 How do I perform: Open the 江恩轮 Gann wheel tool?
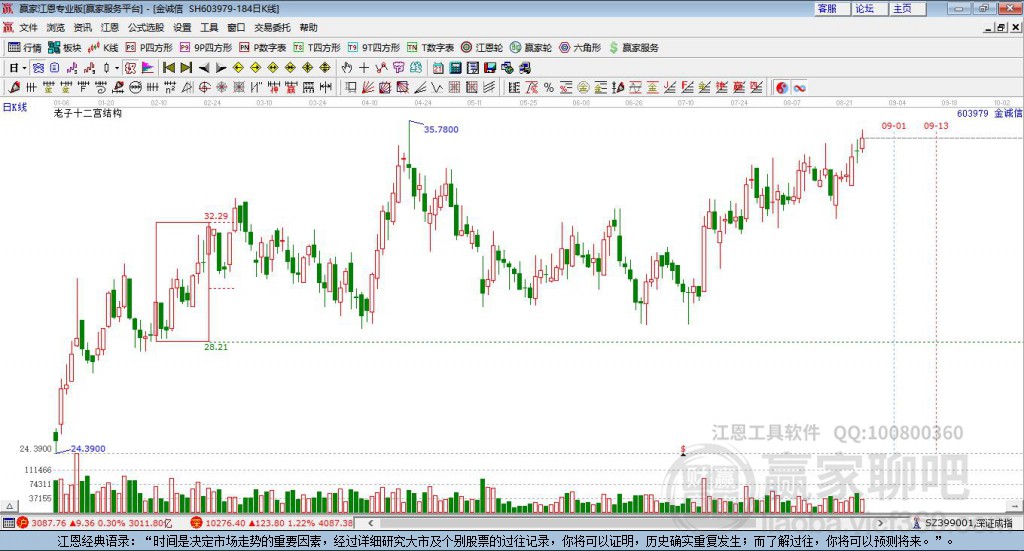click(482, 47)
